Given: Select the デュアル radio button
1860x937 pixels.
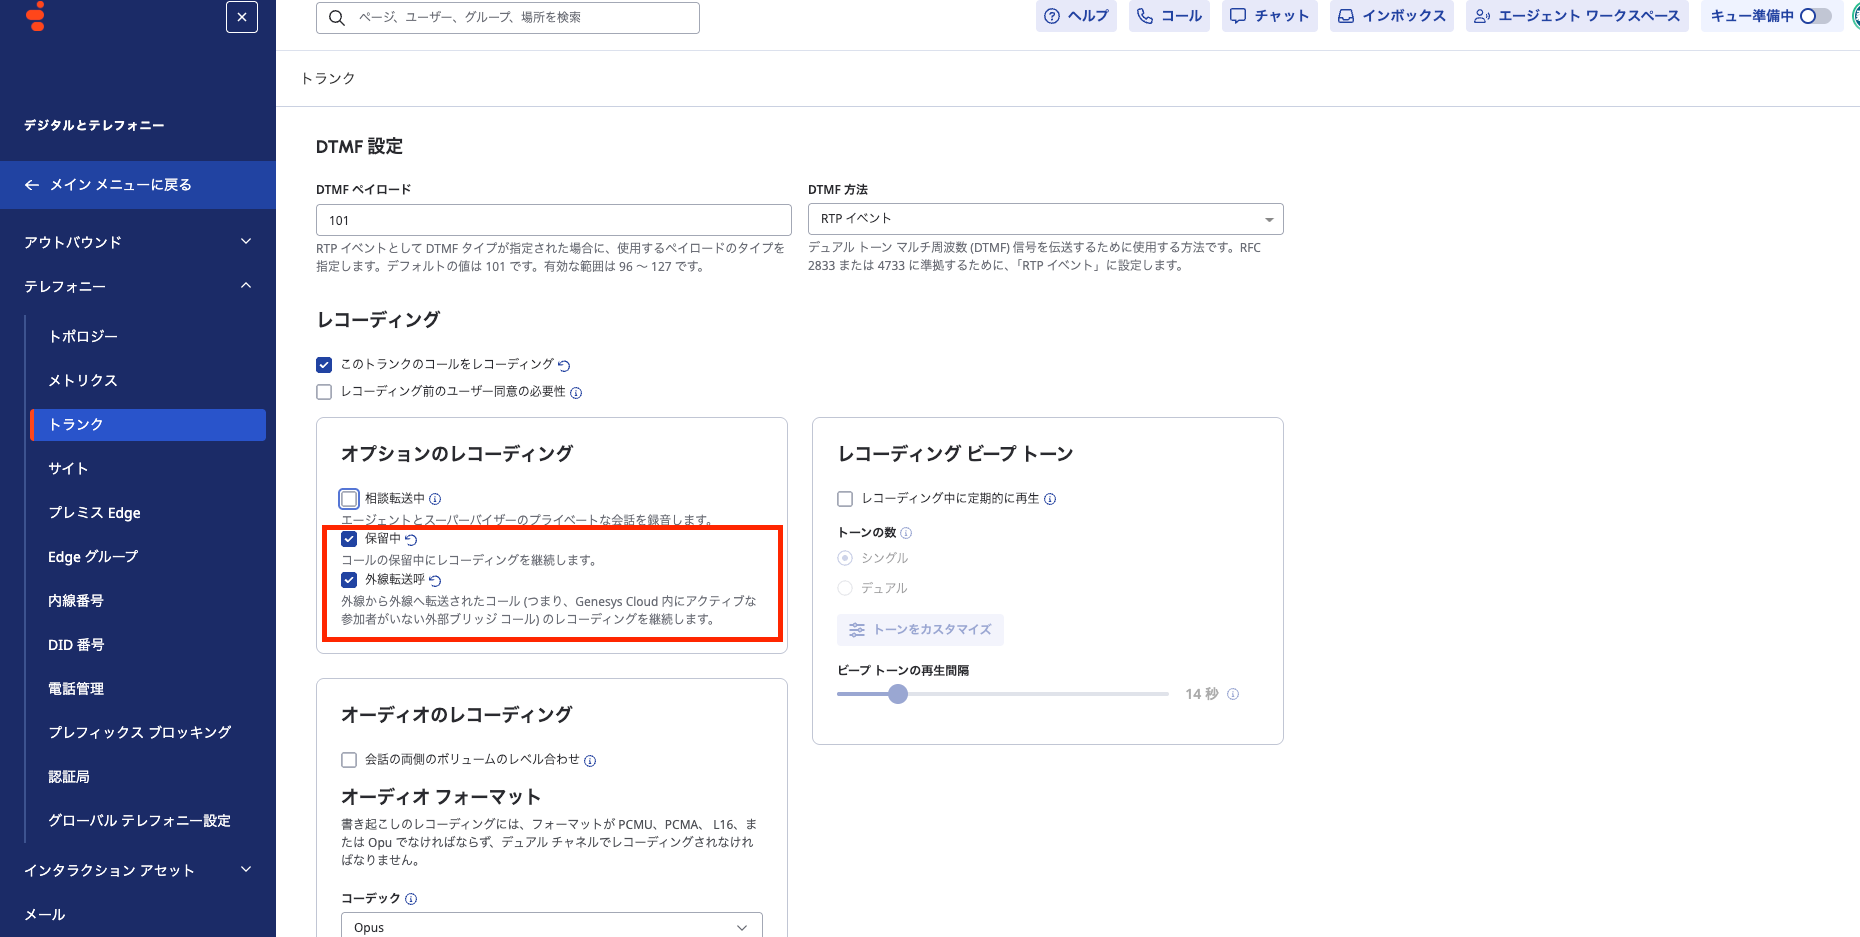Looking at the screenshot, I should [845, 588].
